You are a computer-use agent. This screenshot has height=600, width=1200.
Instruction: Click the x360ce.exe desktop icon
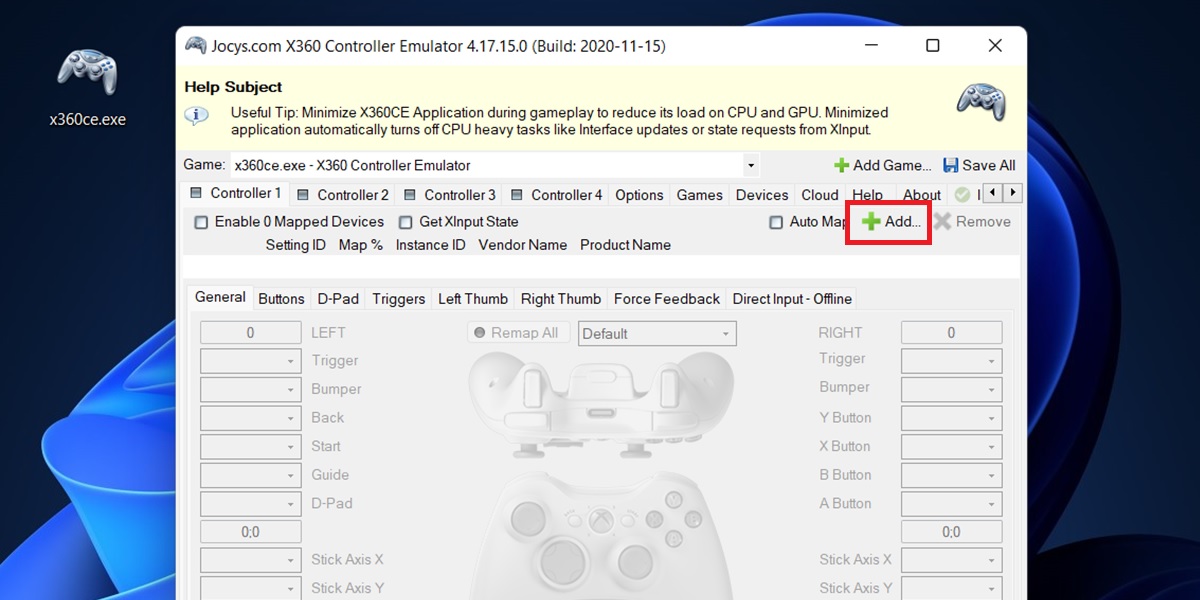click(x=87, y=75)
